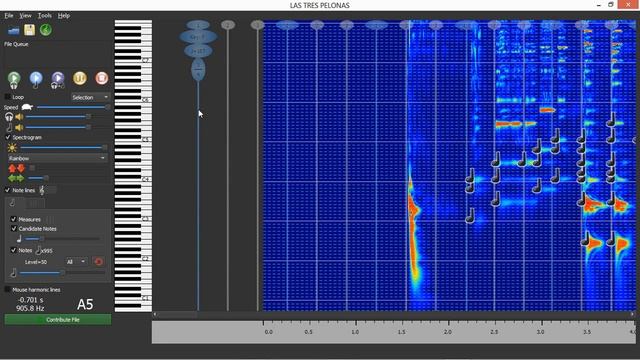Uncheck the Measures checkbox
The height and width of the screenshot is (360, 640).
pos(13,219)
